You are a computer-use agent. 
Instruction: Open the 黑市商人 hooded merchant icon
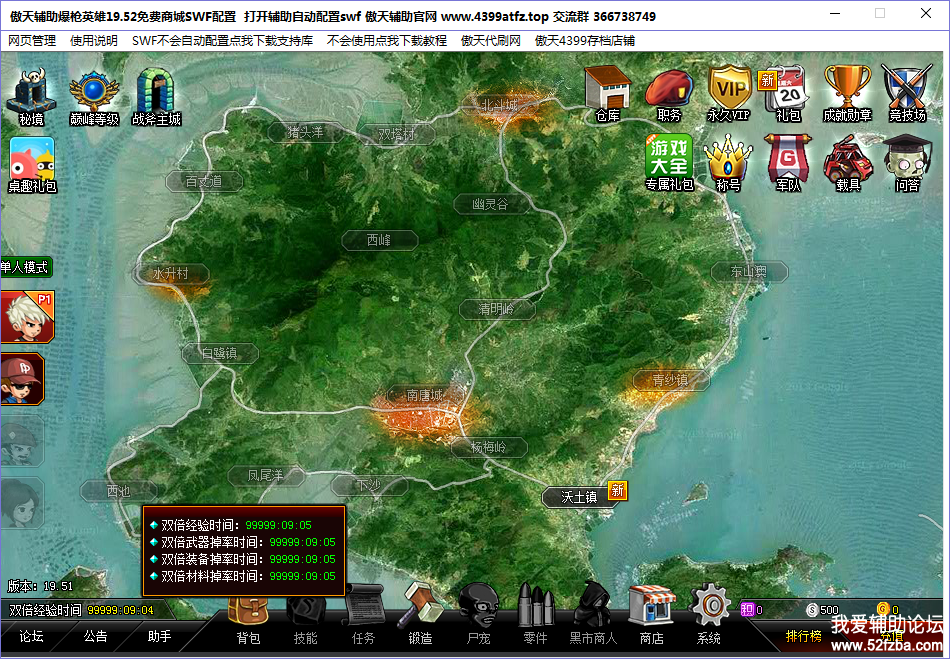coord(593,618)
